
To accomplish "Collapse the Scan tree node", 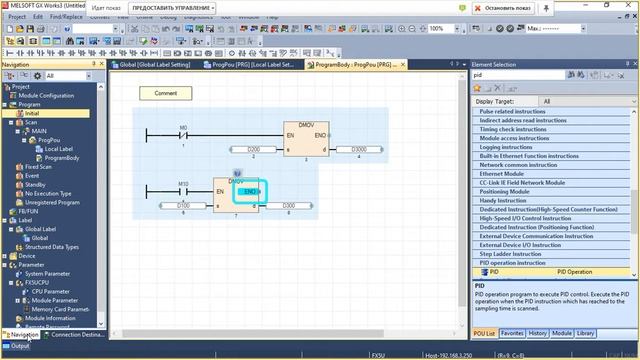I will point(11,122).
